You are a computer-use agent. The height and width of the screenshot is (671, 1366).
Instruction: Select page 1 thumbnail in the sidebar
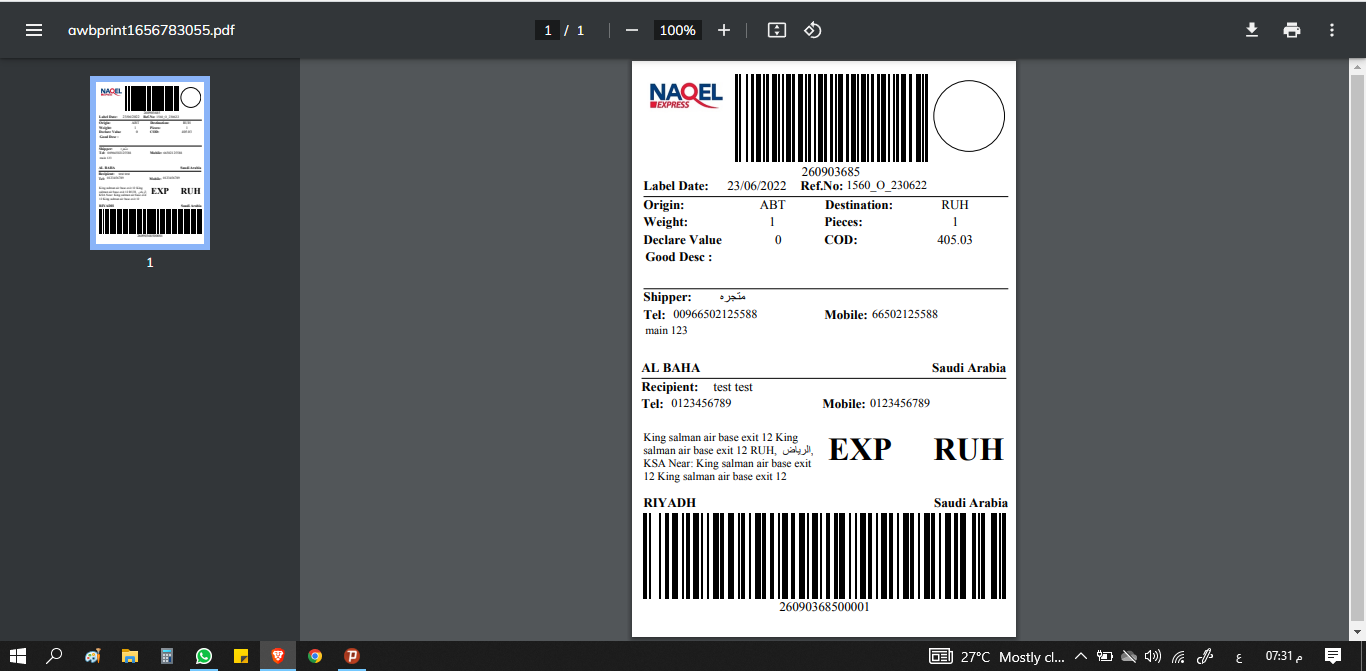150,163
